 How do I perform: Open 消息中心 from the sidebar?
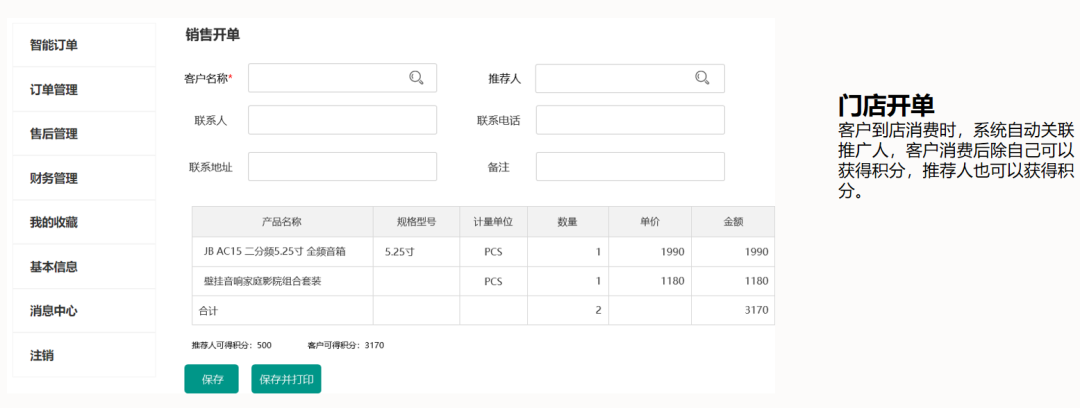[x=54, y=311]
